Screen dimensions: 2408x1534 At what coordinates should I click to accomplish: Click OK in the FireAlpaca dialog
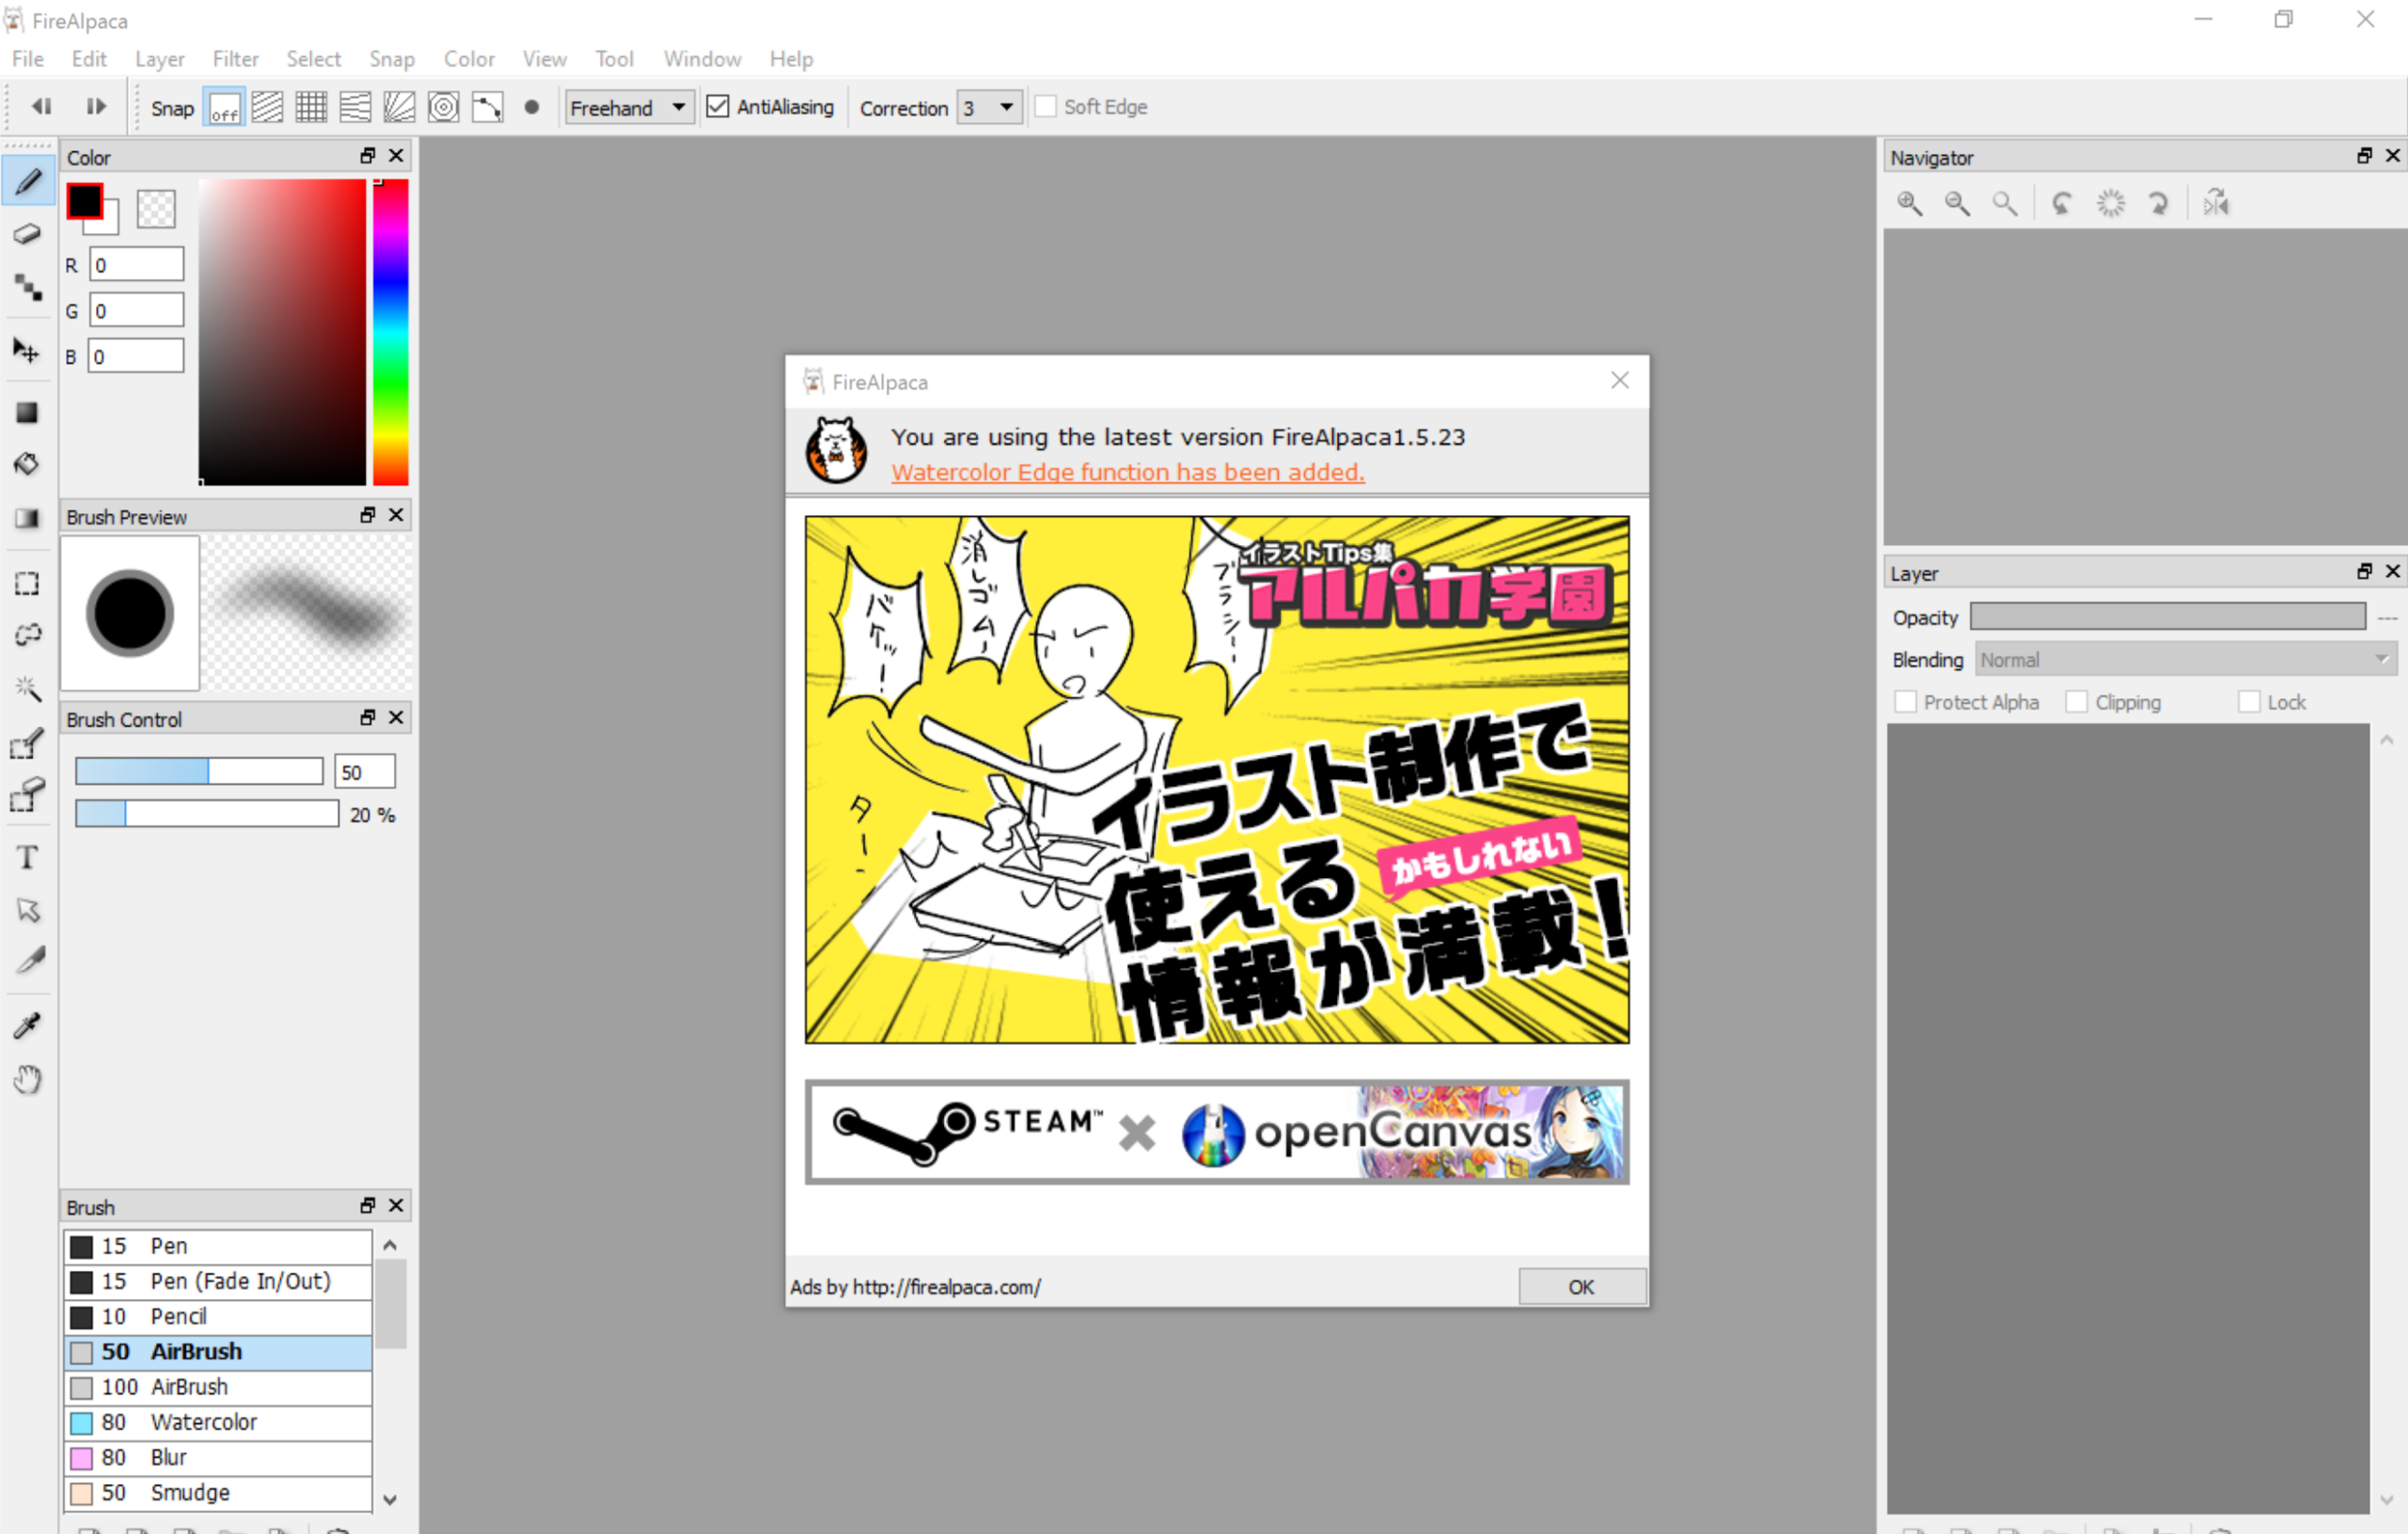tap(1582, 1287)
